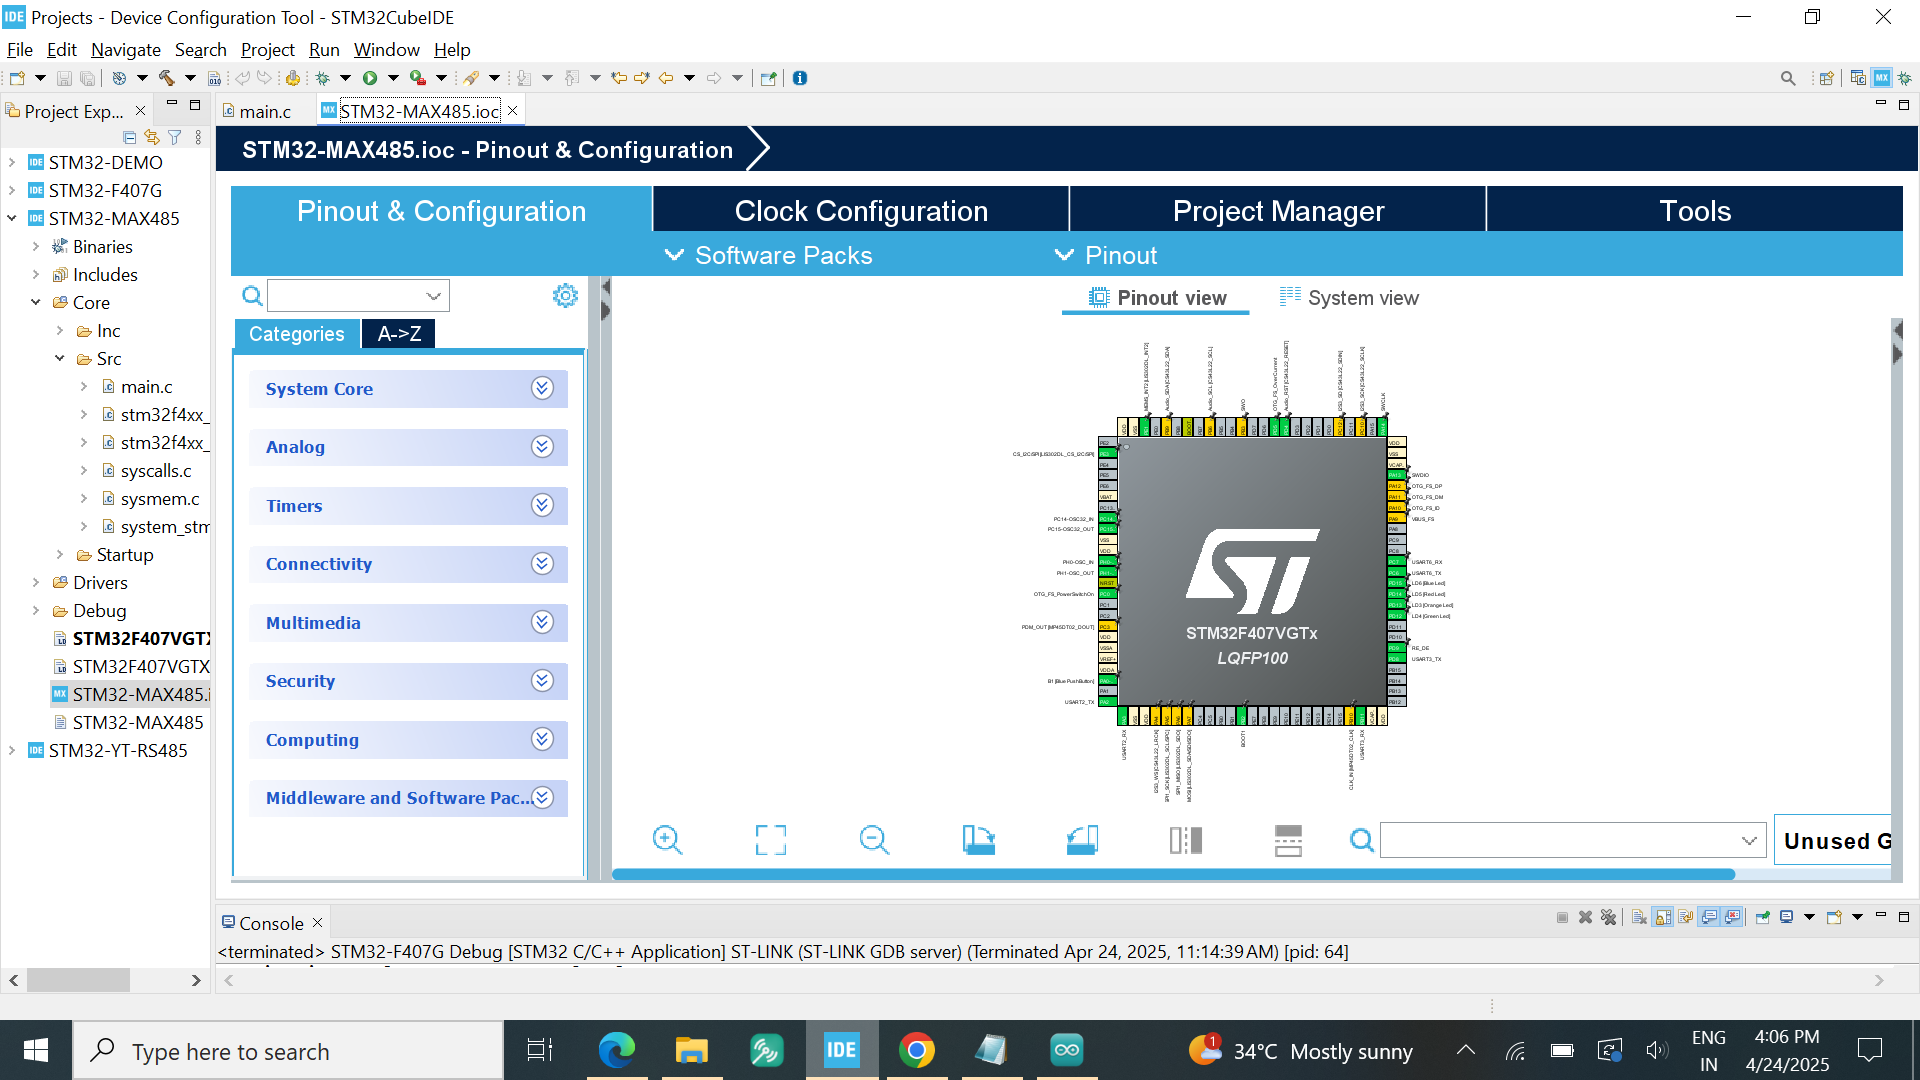The image size is (1920, 1080).
Task: Zoom out of the pinout chip view
Action: (874, 840)
